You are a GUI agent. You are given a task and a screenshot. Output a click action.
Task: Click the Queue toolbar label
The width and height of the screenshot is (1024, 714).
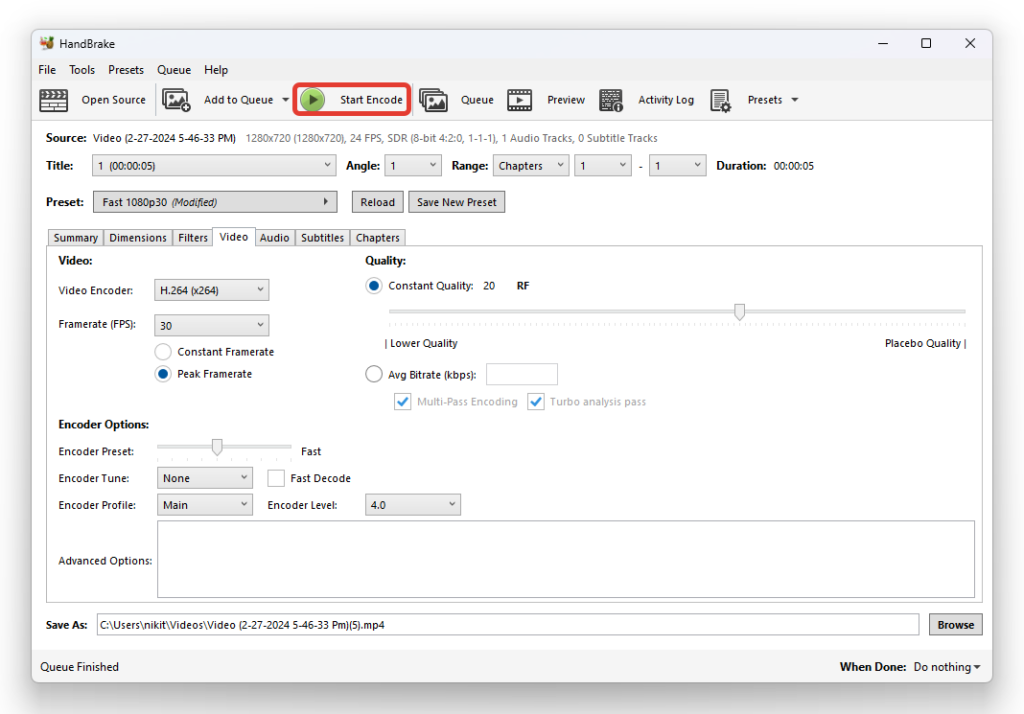[477, 100]
